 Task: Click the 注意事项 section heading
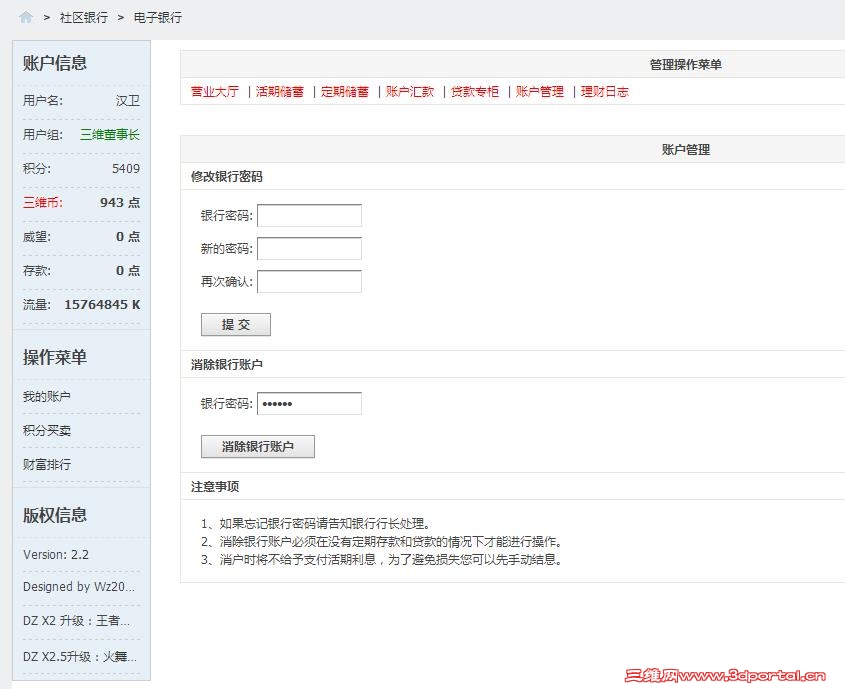[x=214, y=486]
